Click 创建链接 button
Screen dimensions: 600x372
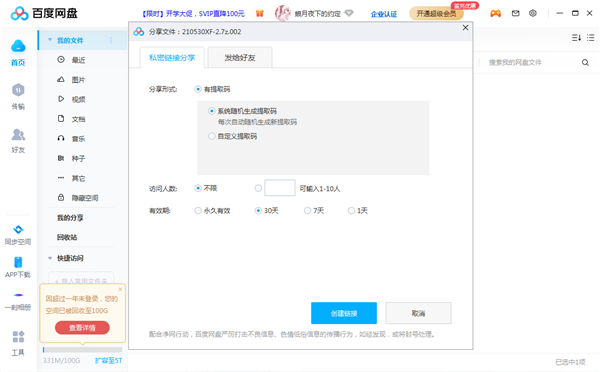tap(344, 313)
